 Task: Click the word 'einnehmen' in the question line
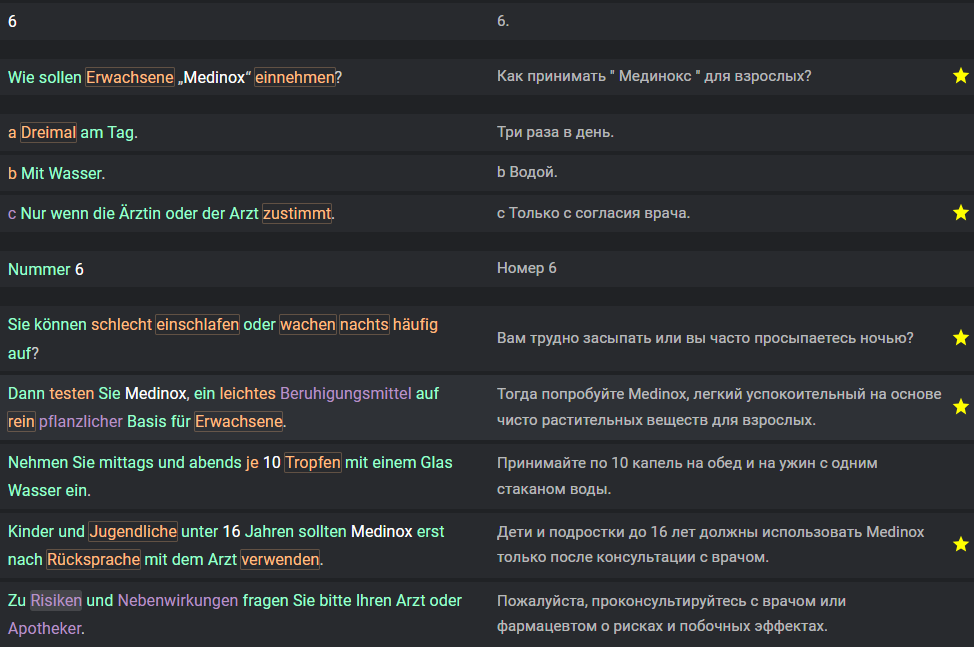pos(295,77)
